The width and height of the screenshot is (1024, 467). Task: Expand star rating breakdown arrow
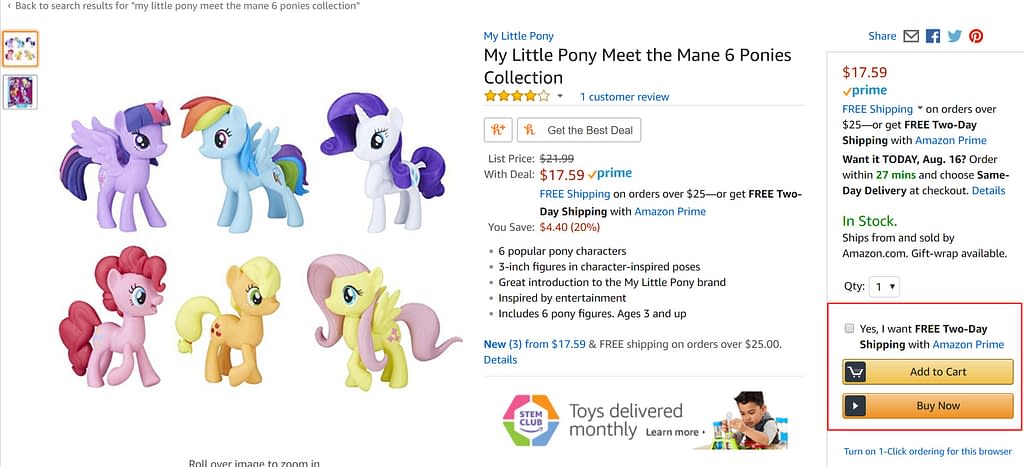(560, 97)
